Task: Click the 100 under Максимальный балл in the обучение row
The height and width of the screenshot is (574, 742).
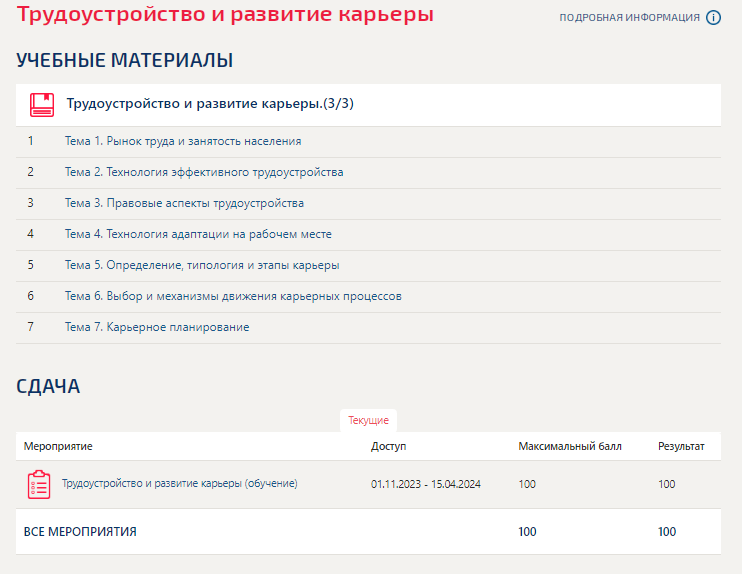Action: (527, 484)
